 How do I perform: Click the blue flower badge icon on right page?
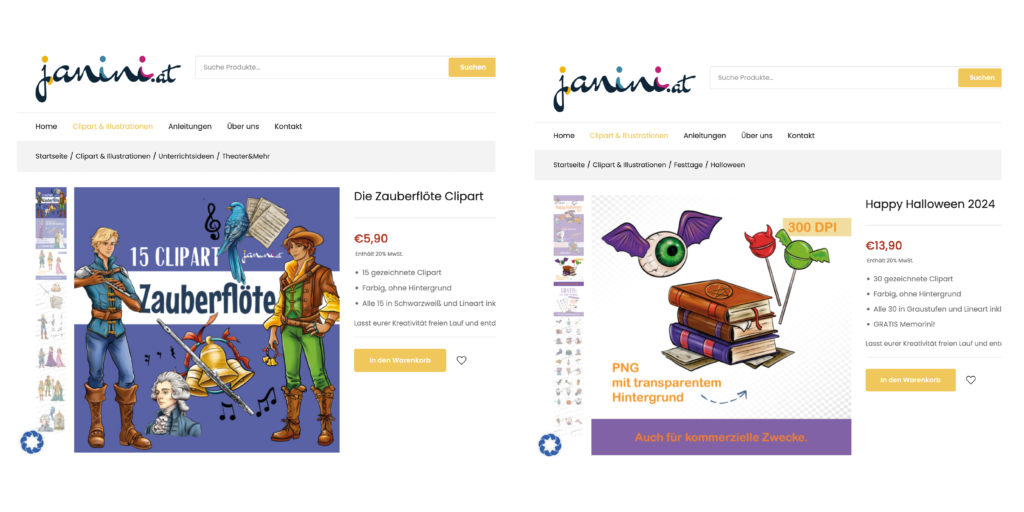tap(549, 445)
